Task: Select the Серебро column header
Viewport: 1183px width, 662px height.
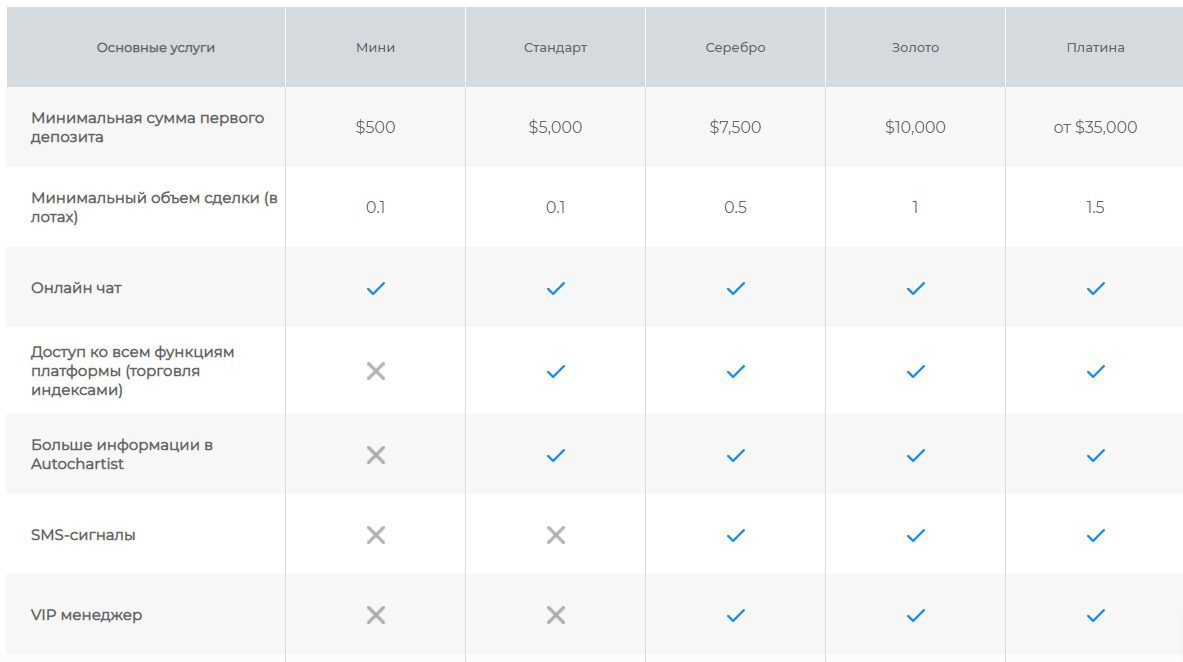Action: pos(735,48)
